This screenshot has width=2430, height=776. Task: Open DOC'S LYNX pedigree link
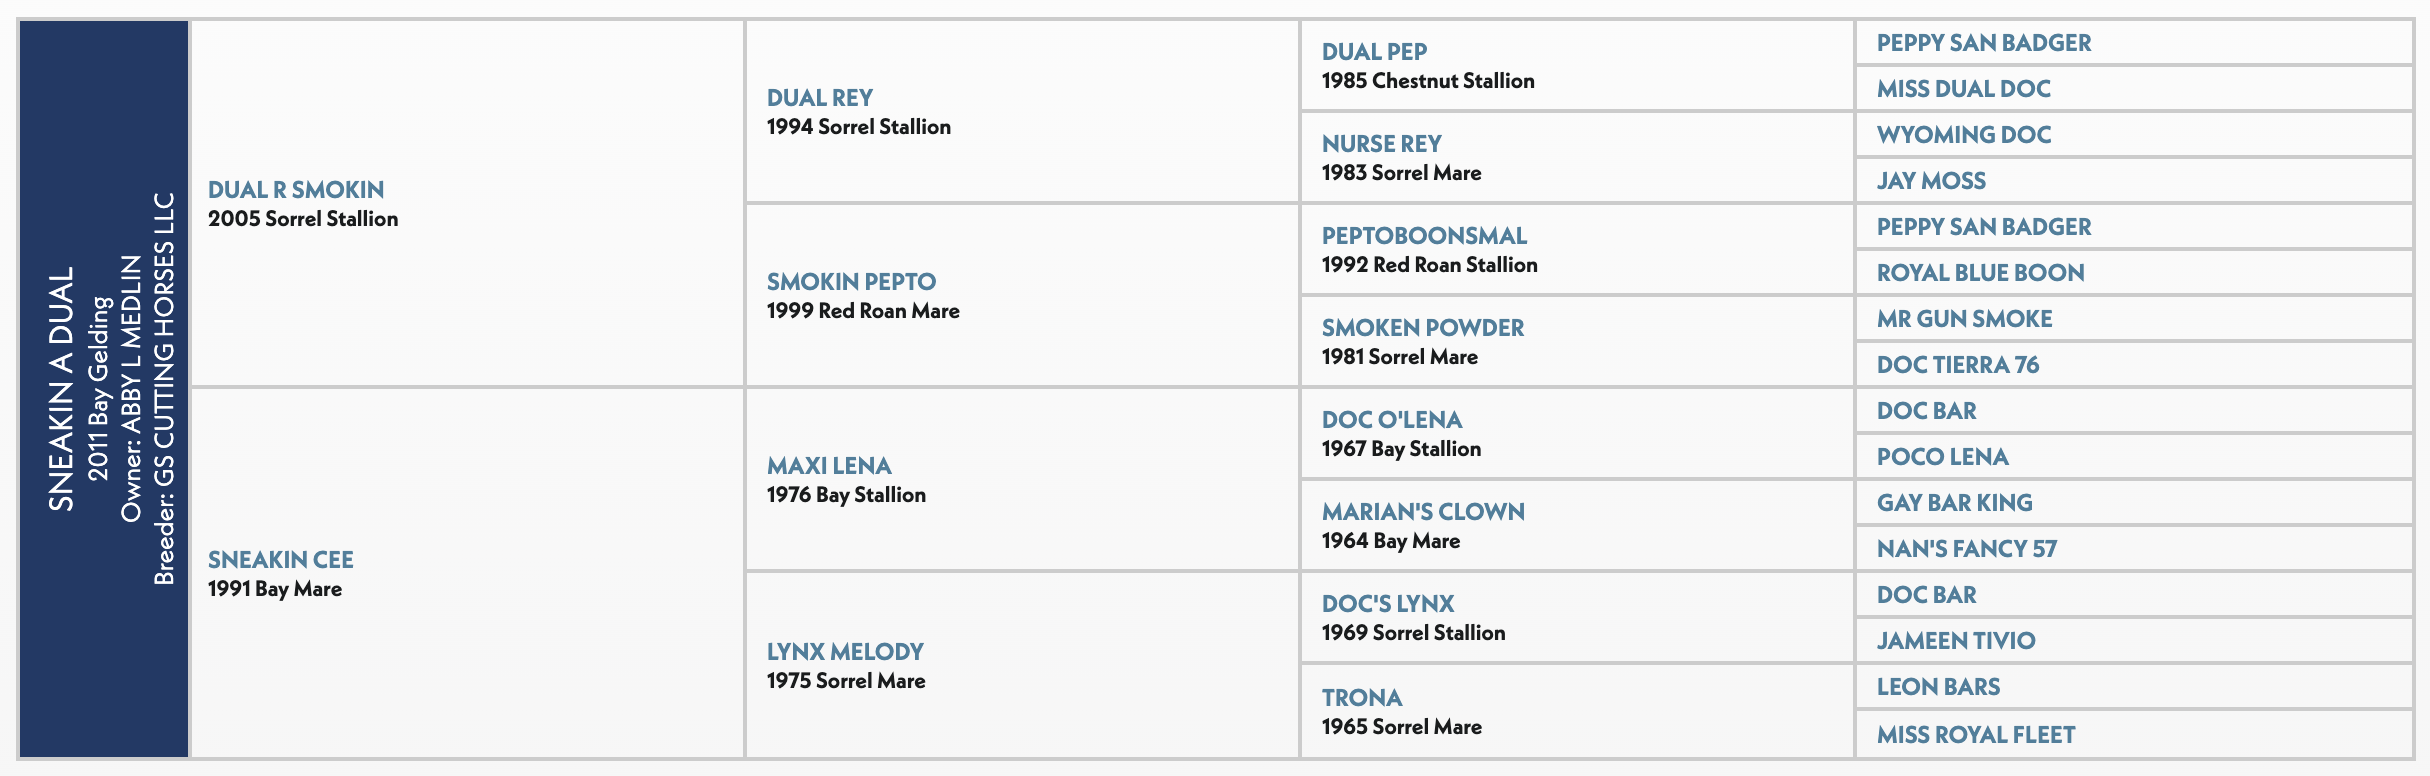click(1388, 604)
